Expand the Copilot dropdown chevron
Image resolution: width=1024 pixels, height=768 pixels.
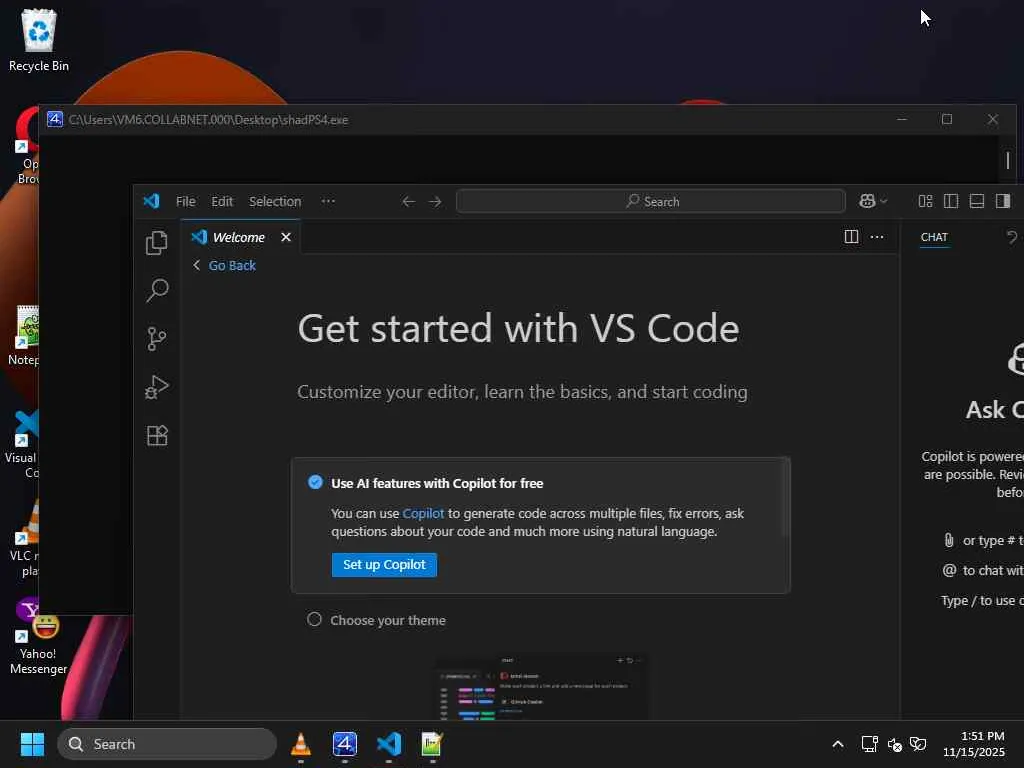(x=884, y=201)
